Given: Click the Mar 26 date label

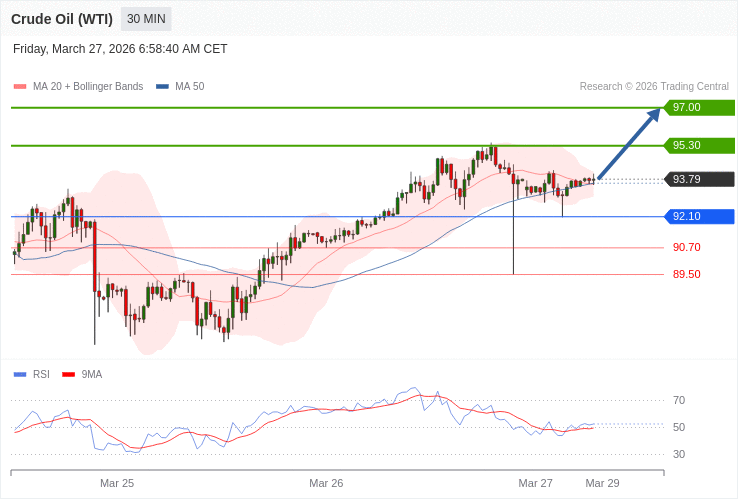Looking at the screenshot, I should point(326,483).
